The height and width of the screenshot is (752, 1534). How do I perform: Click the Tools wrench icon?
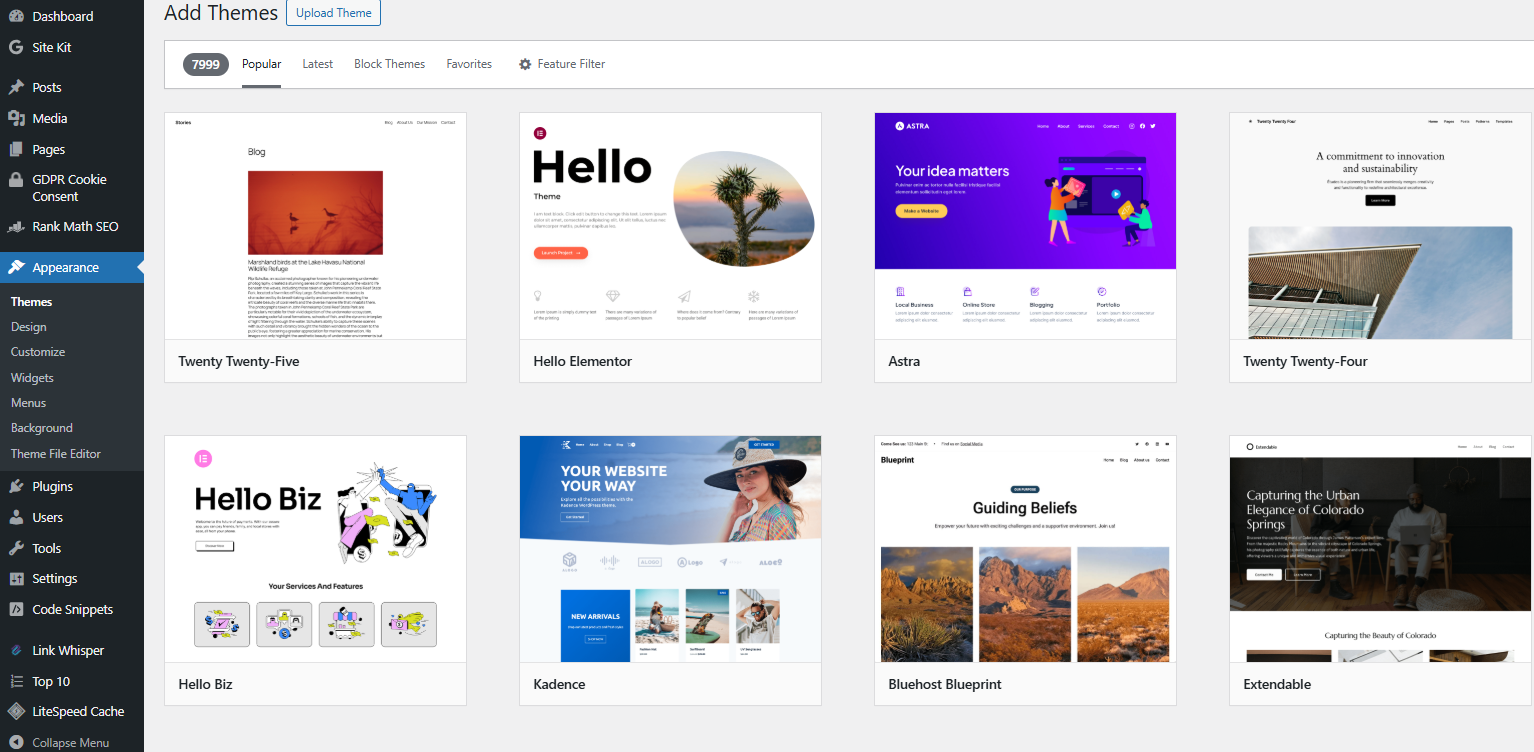(16, 548)
